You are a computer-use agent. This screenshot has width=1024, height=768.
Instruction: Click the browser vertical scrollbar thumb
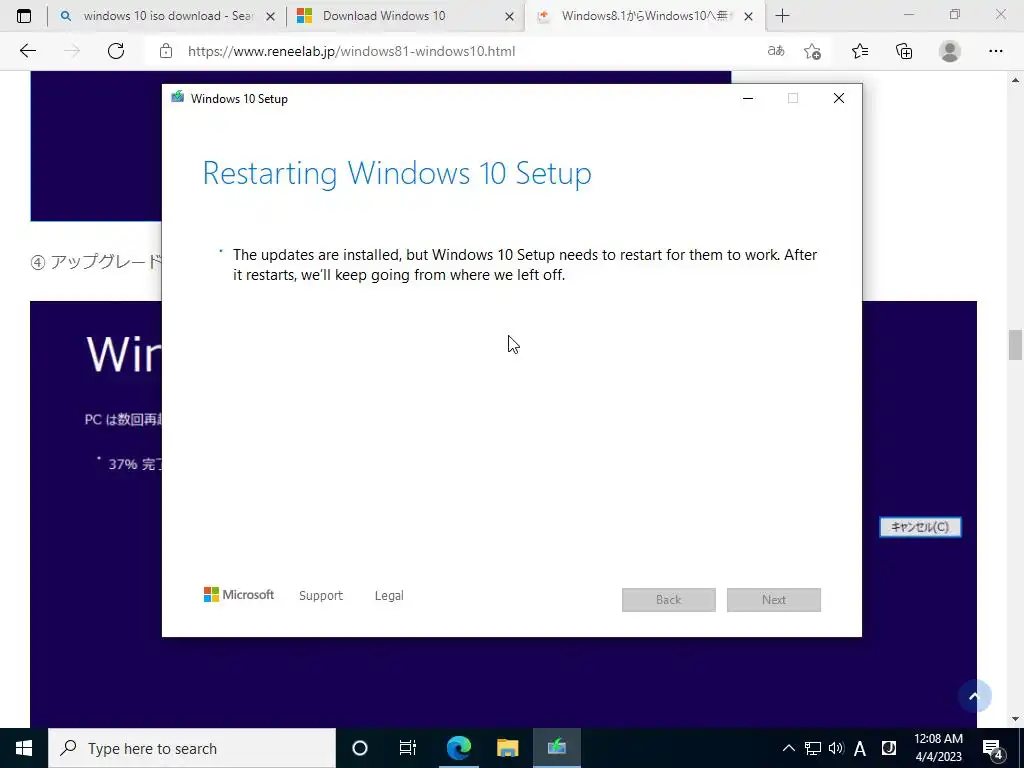pyautogui.click(x=1015, y=345)
